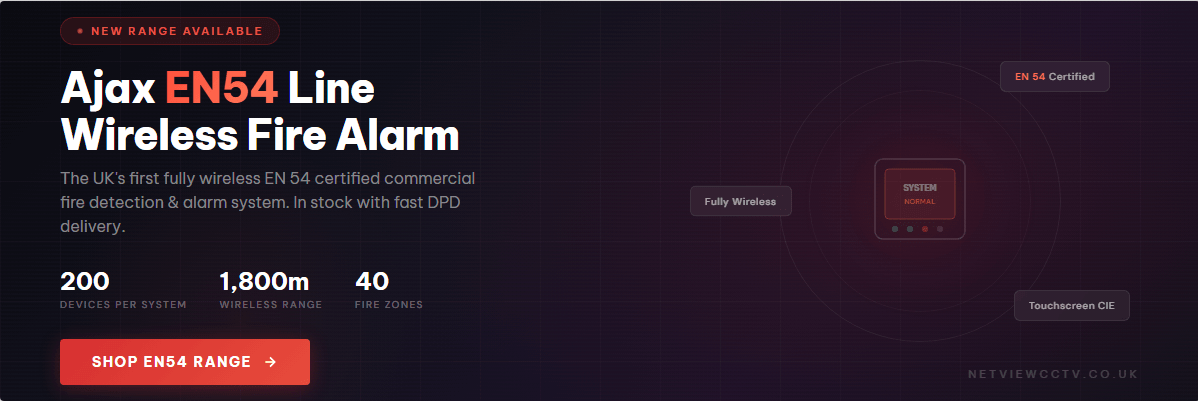Click the Wireless Fire Alarm heading line
Viewport: 1198px width, 401px height.
click(x=260, y=136)
